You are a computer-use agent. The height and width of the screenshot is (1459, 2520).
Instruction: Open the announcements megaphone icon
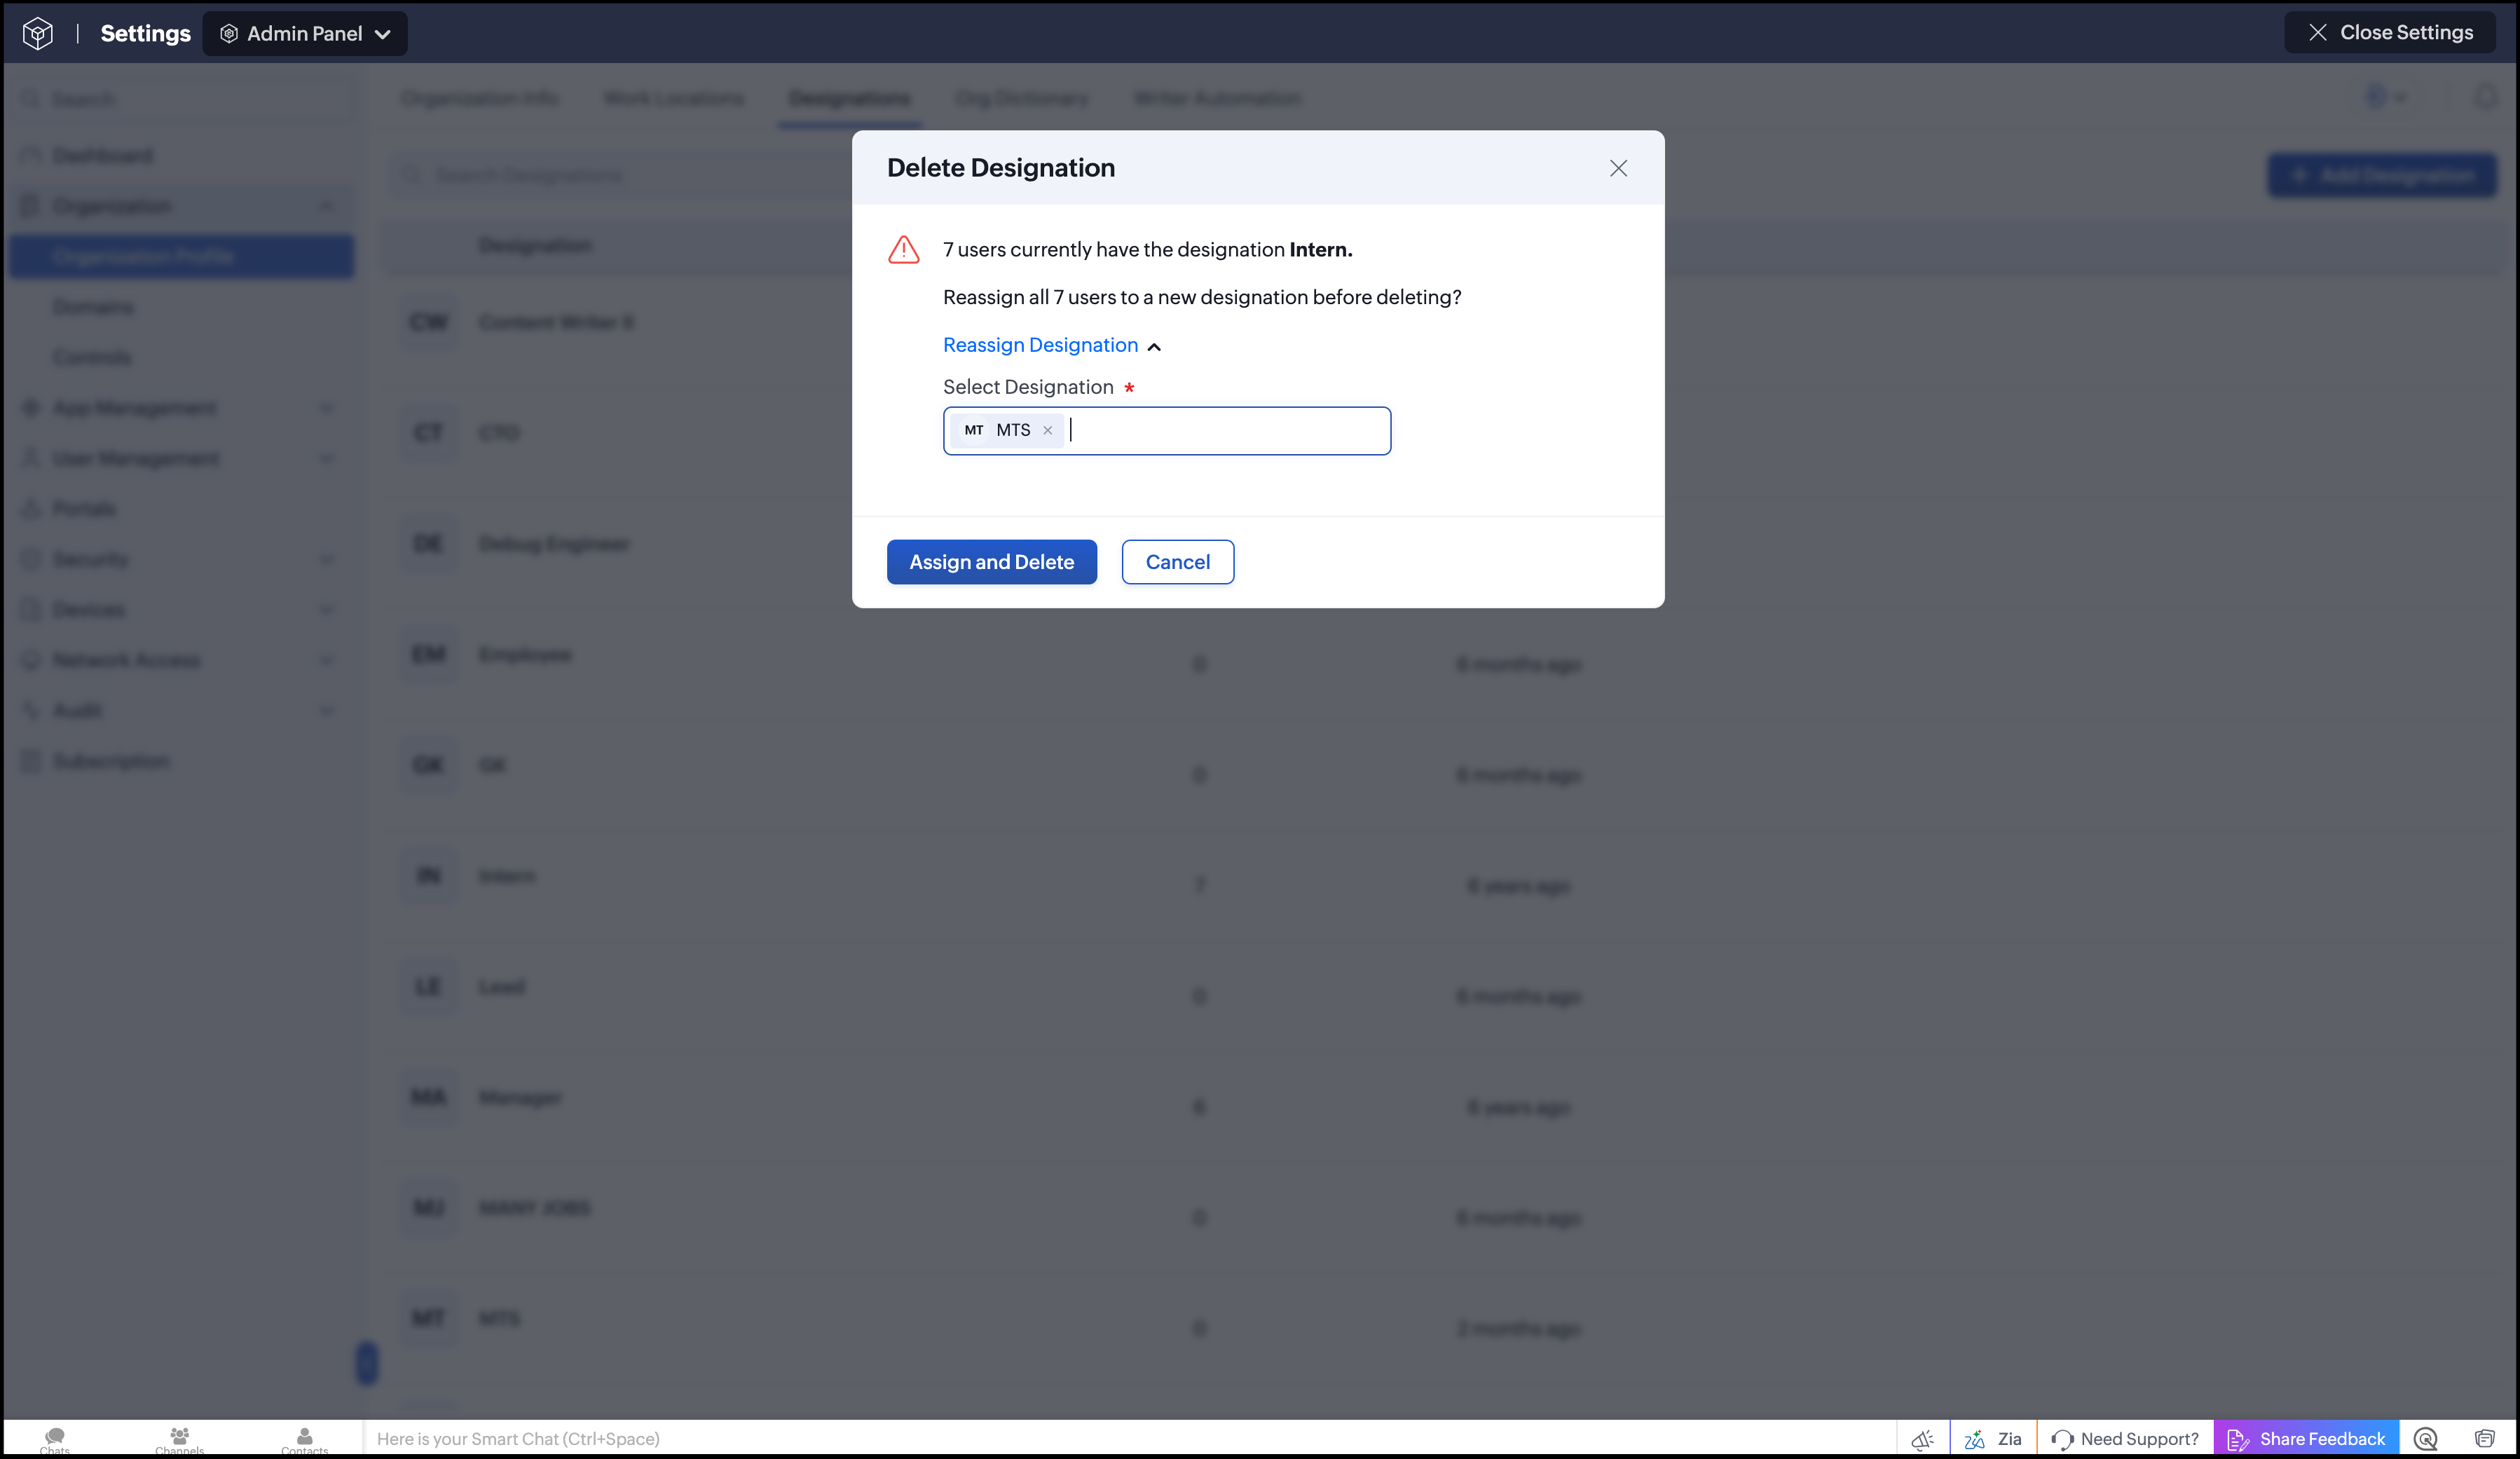pyautogui.click(x=1922, y=1439)
